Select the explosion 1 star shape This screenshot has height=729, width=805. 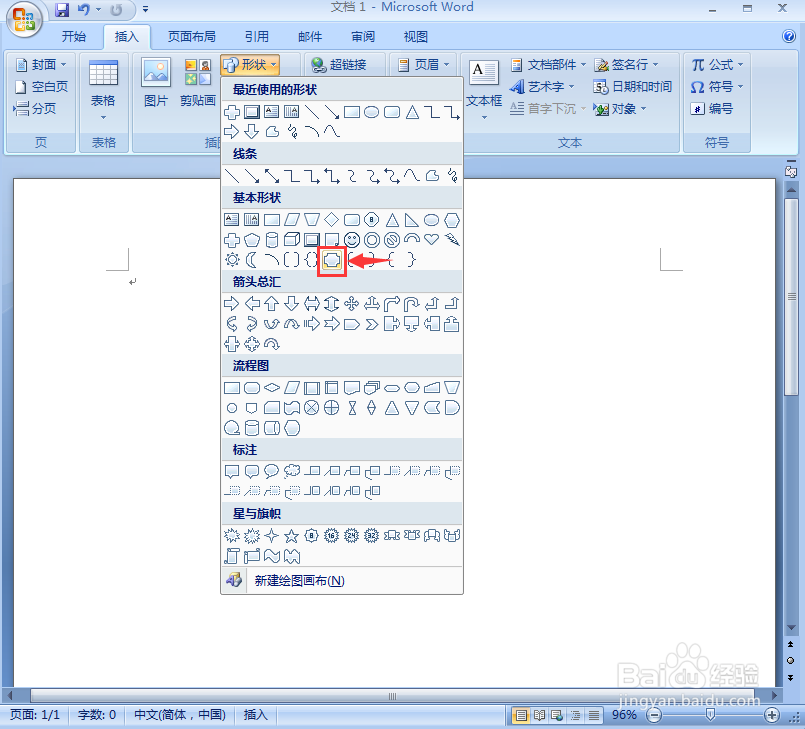pos(232,536)
